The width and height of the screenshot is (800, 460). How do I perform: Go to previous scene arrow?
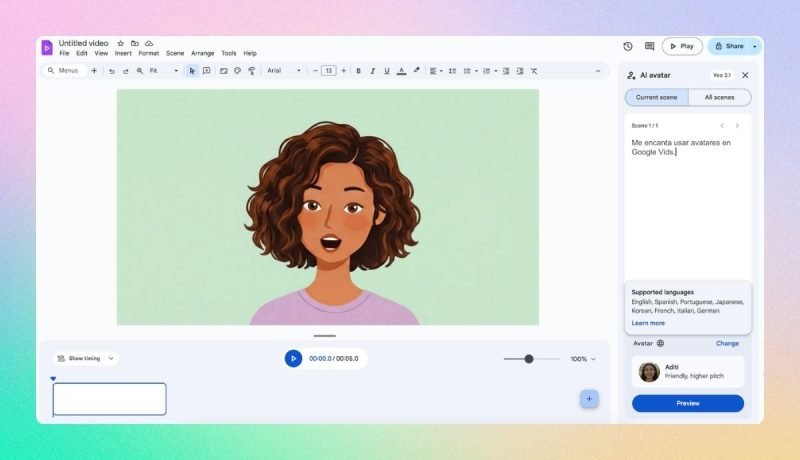click(722, 125)
